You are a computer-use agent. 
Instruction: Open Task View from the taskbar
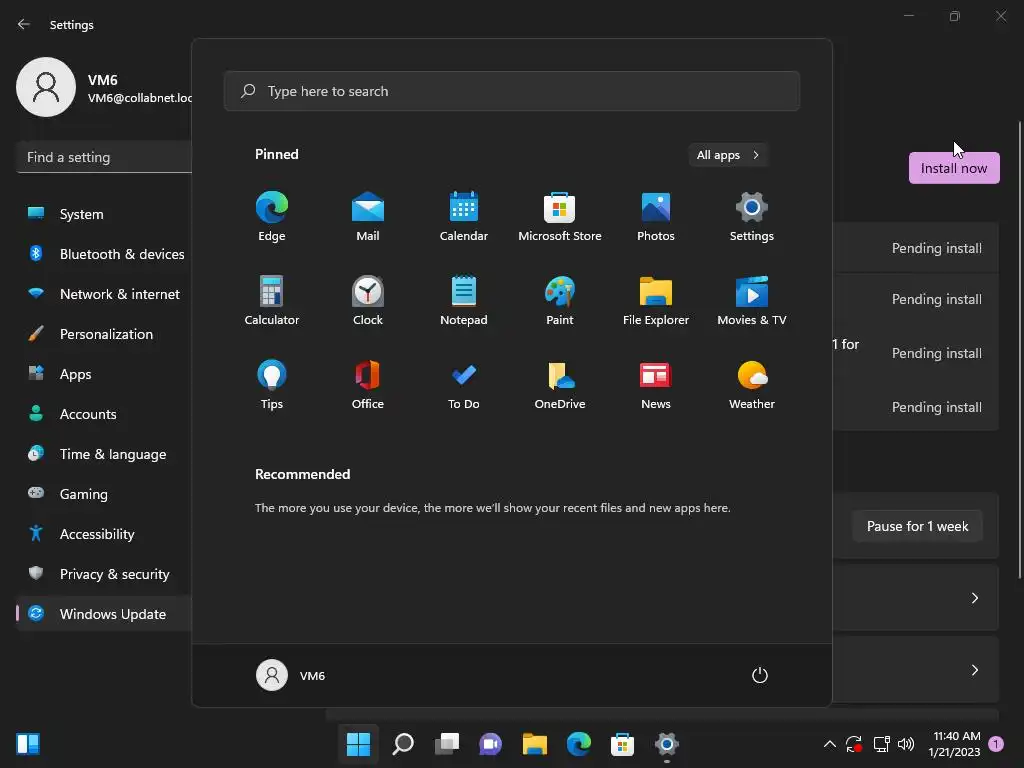pos(447,744)
